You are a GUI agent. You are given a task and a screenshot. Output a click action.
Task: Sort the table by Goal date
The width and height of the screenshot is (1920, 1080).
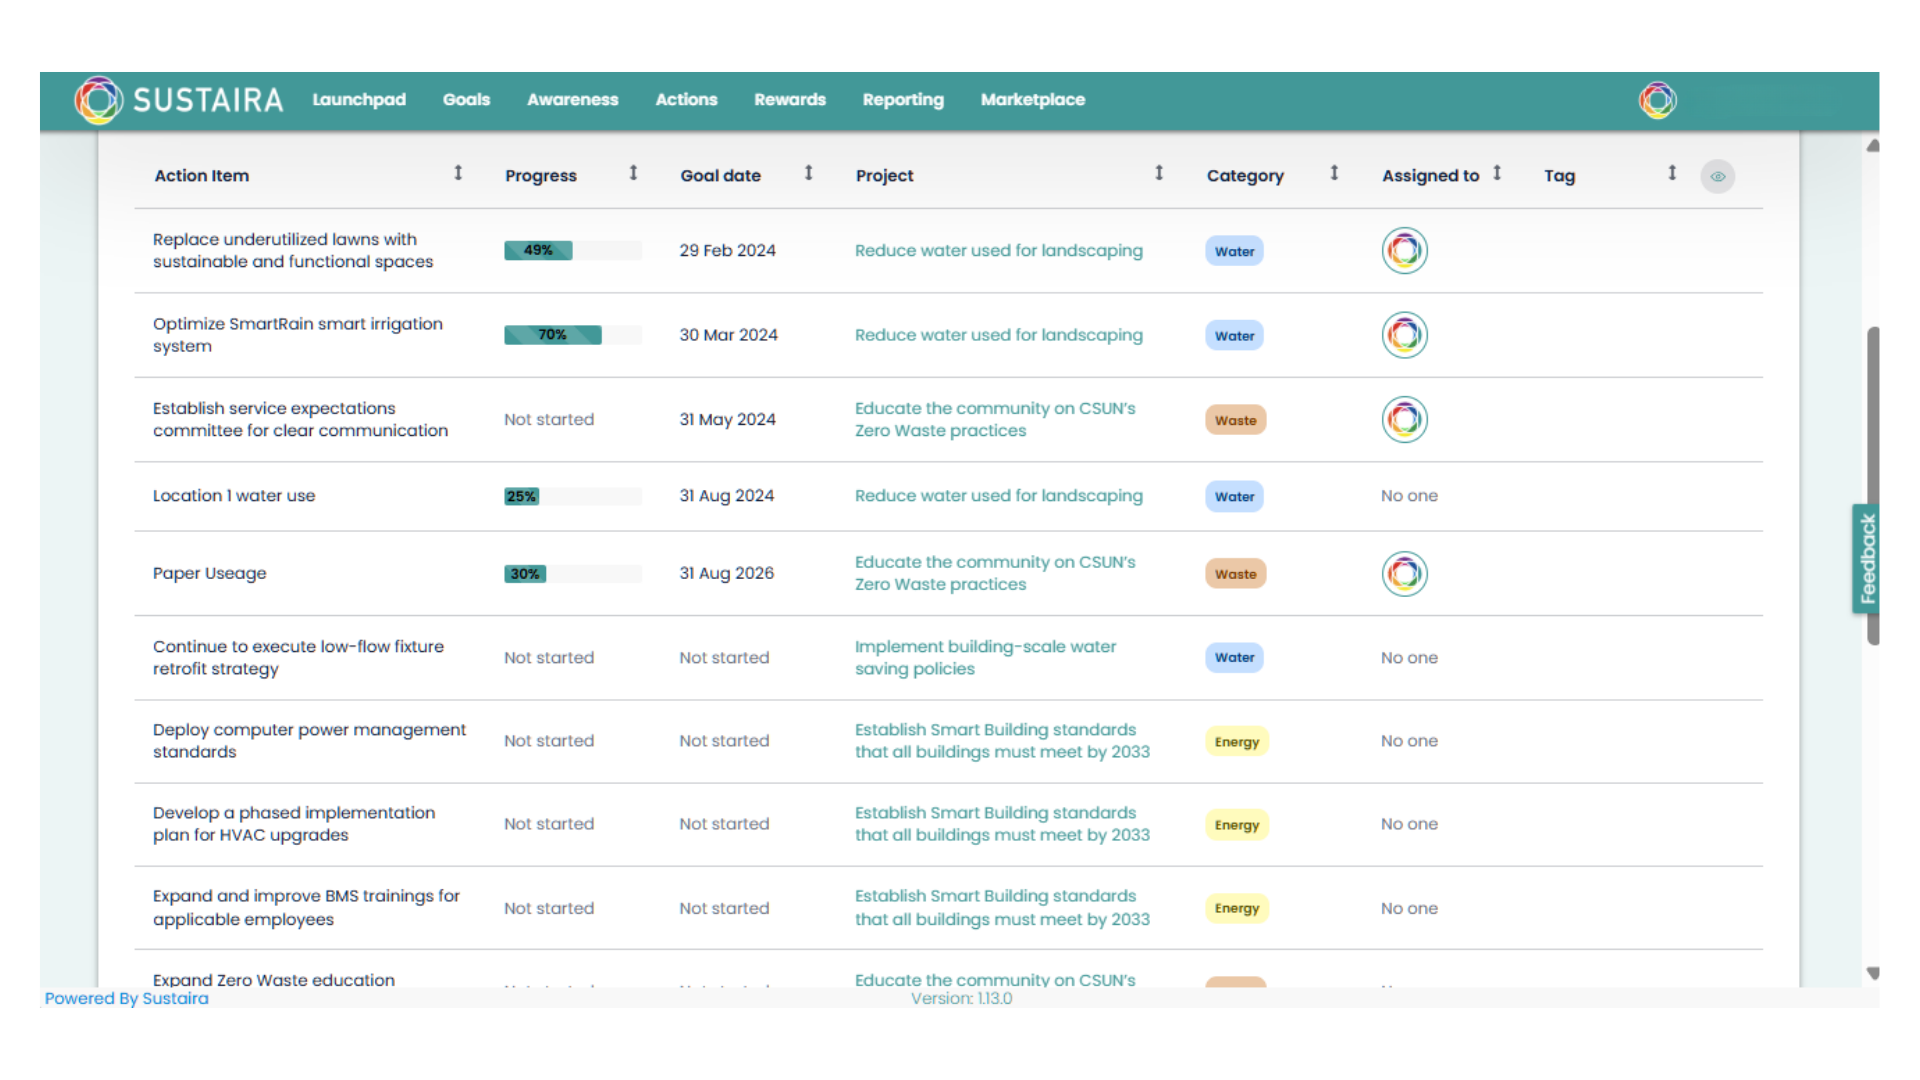(x=809, y=172)
